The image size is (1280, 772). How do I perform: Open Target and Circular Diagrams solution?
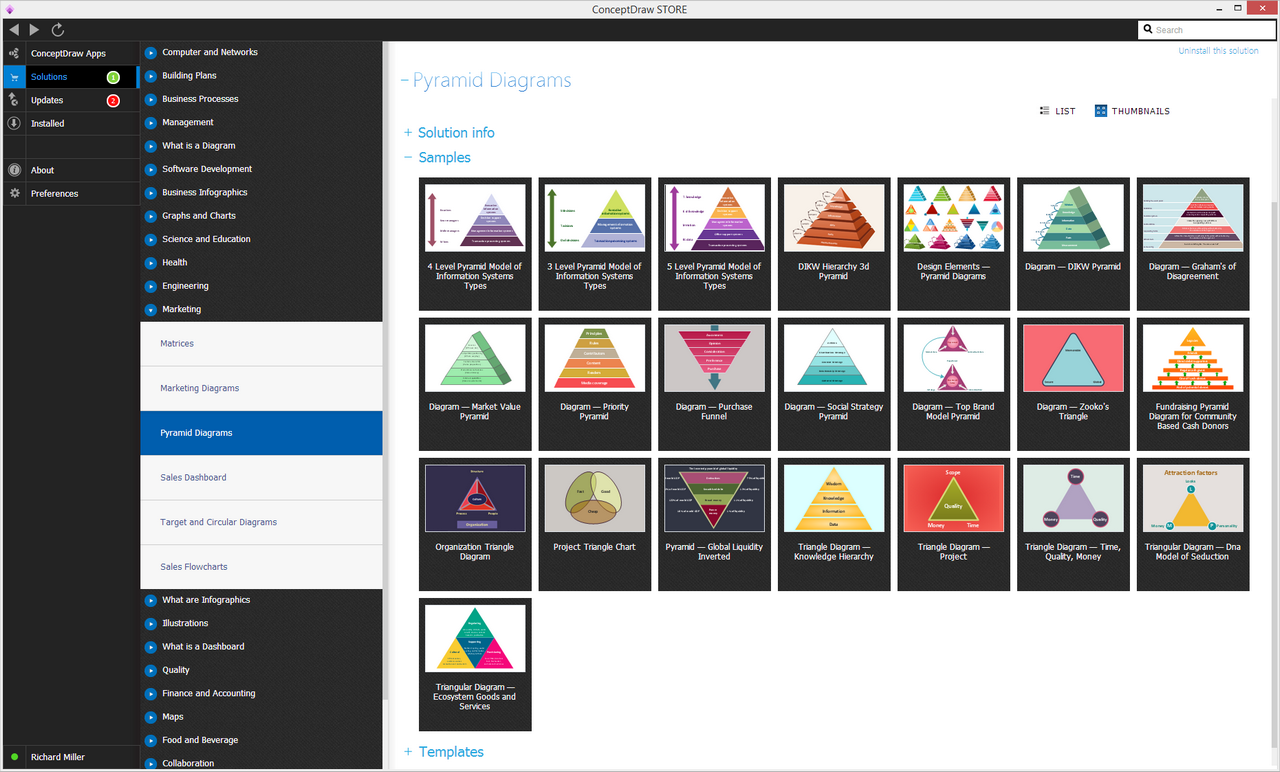coord(261,522)
